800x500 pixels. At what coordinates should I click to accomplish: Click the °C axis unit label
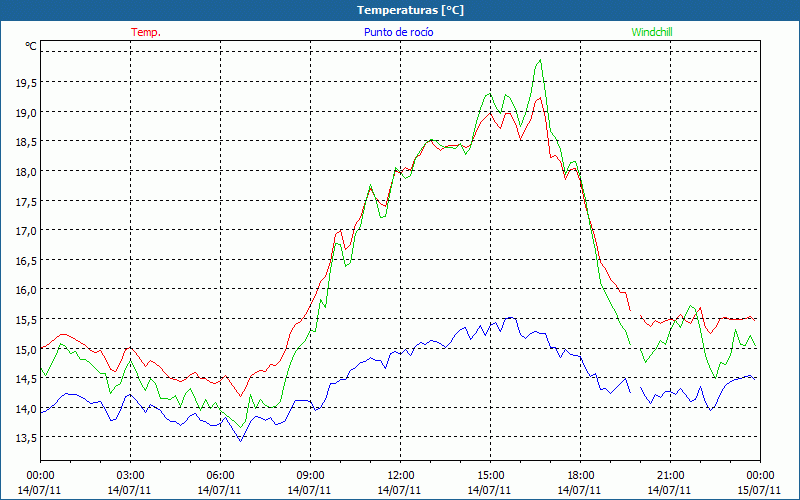click(x=31, y=46)
